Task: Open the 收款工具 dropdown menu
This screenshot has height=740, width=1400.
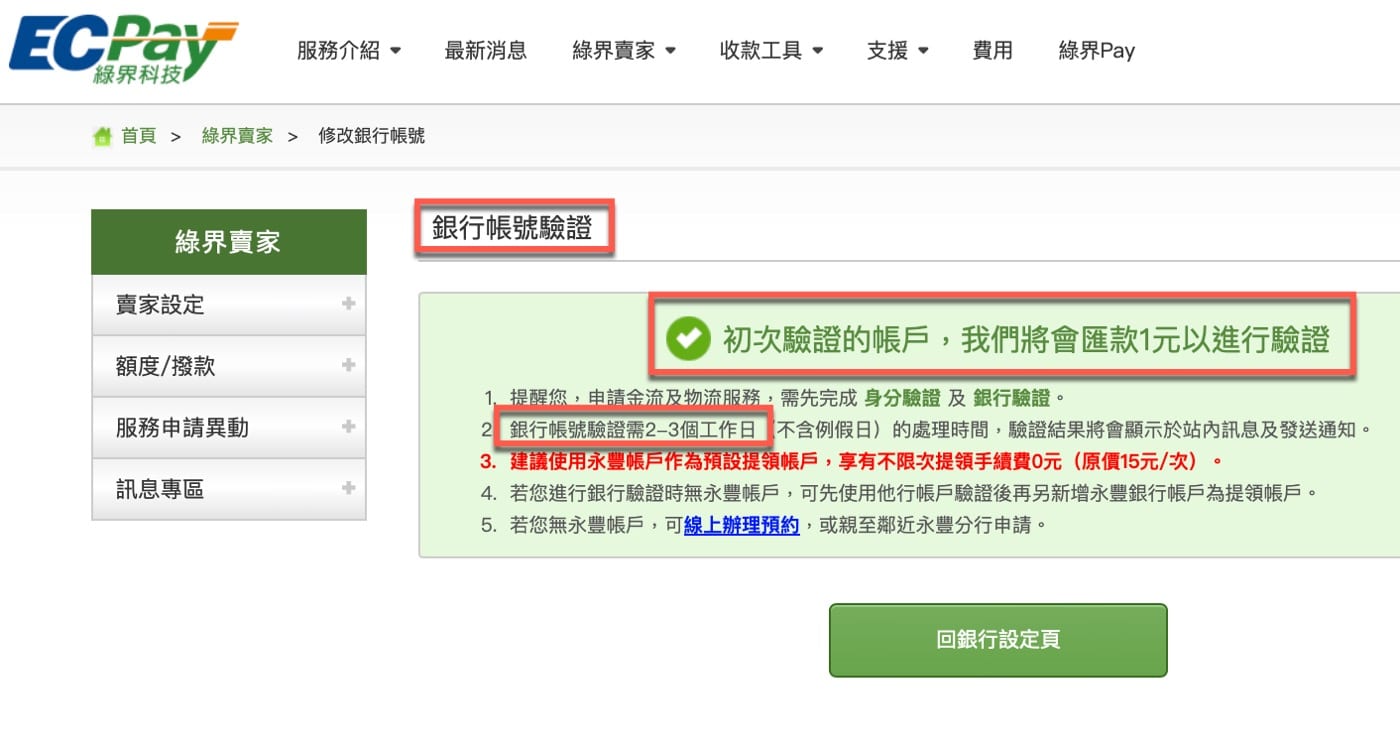Action: tap(771, 50)
